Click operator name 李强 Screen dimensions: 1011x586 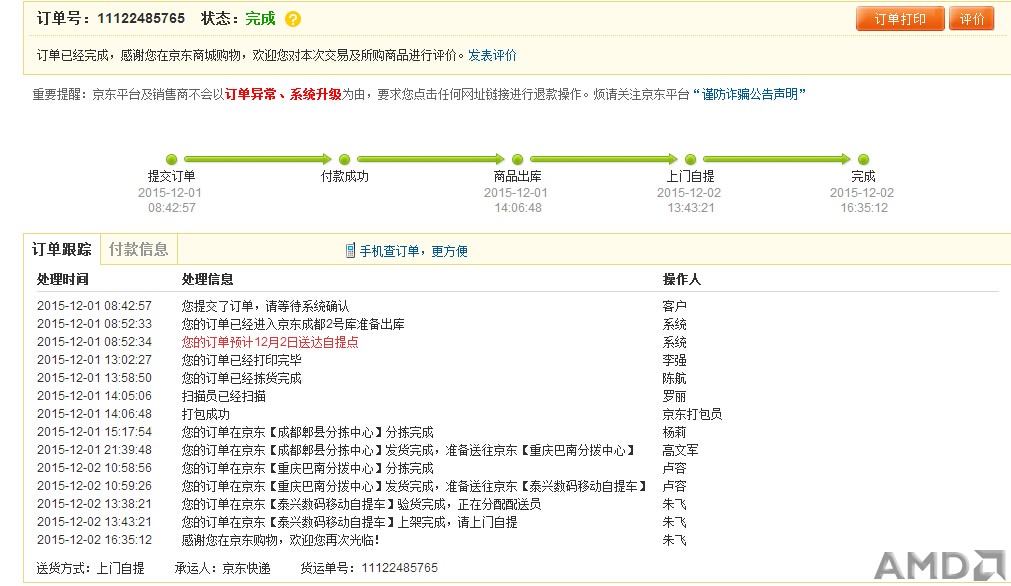point(674,360)
